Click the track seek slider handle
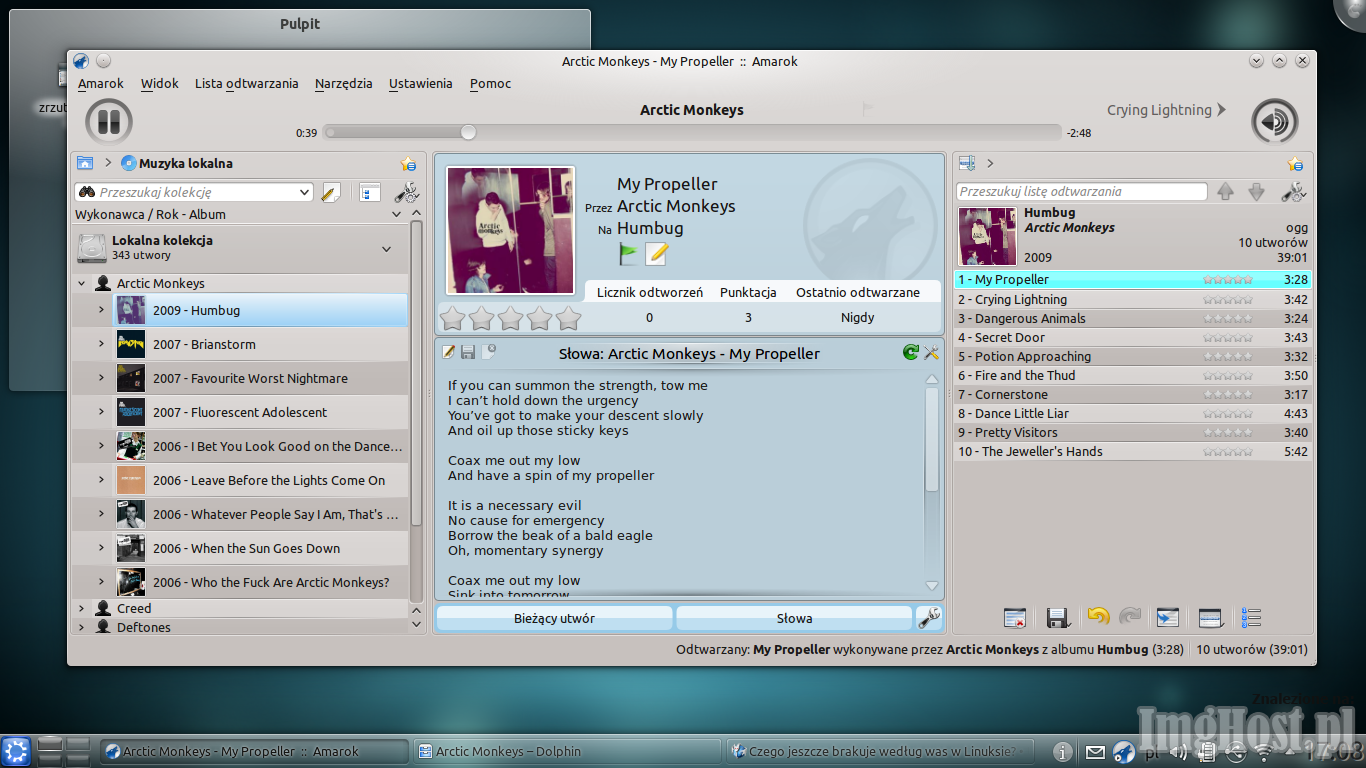This screenshot has width=1366, height=768. tap(468, 132)
